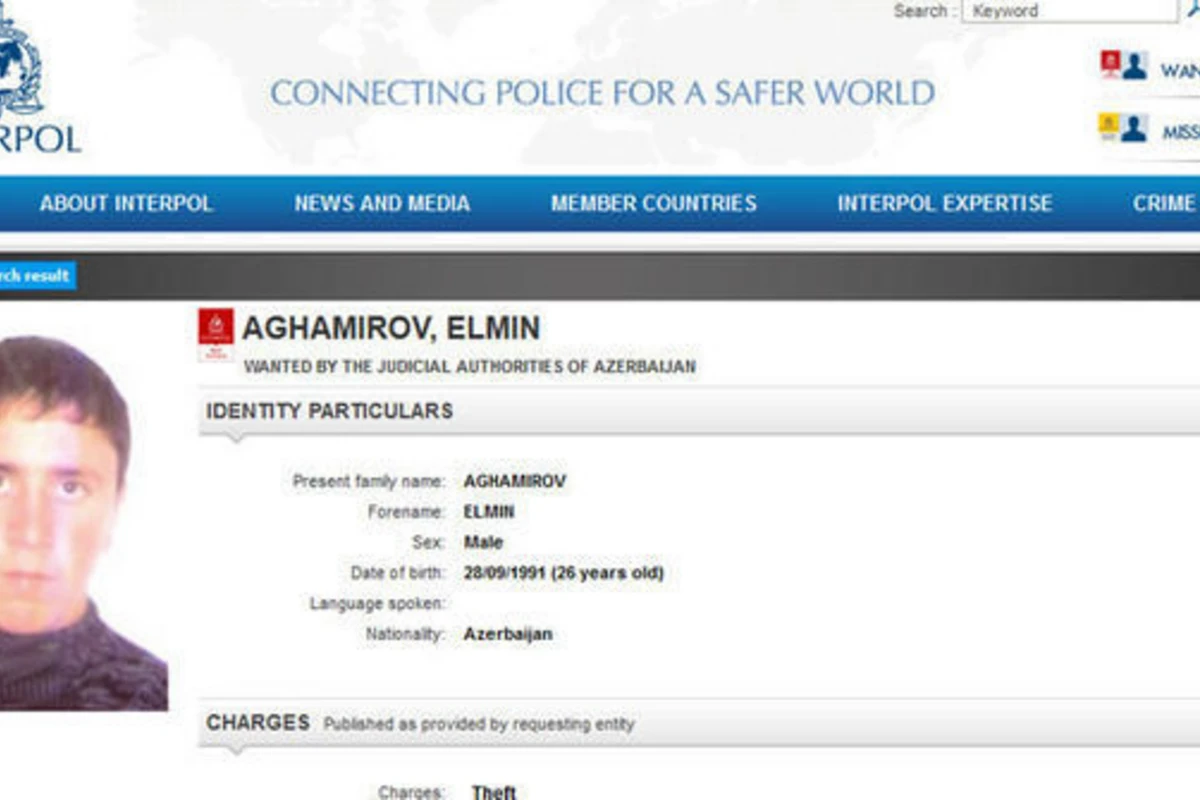Screen dimensions: 1200x800
Task: Click the red wanted notice icon
Action: pyautogui.click(x=1110, y=65)
